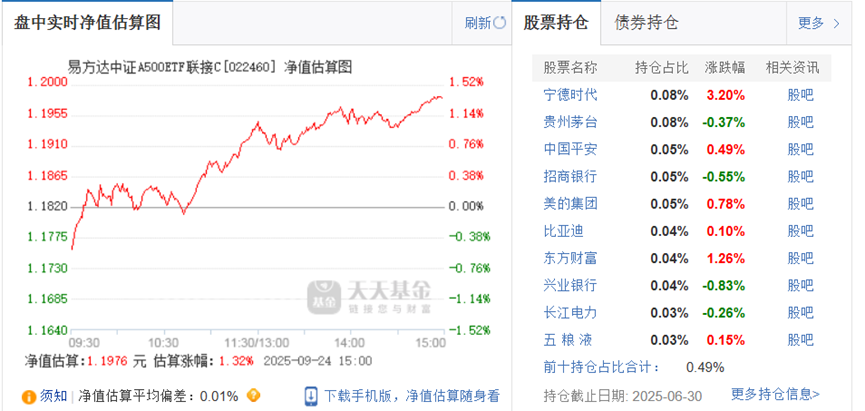Click the 1.52% right axis label

coord(466,82)
